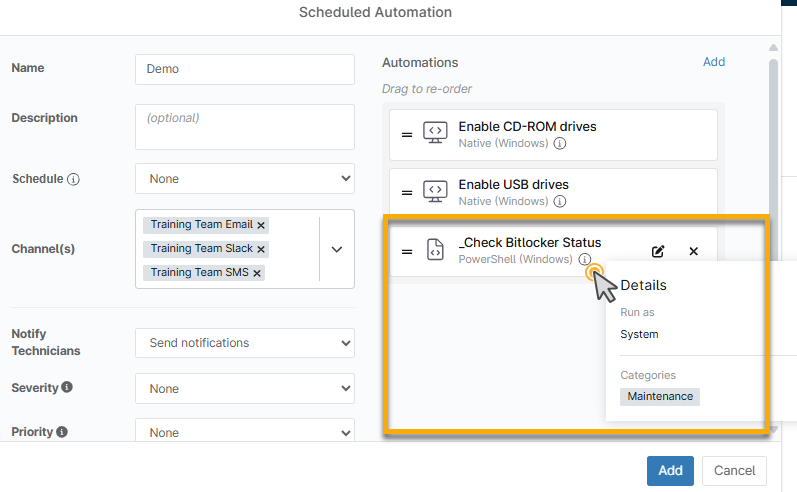Click info icon under Enable CD-ROM drives

pos(560,144)
